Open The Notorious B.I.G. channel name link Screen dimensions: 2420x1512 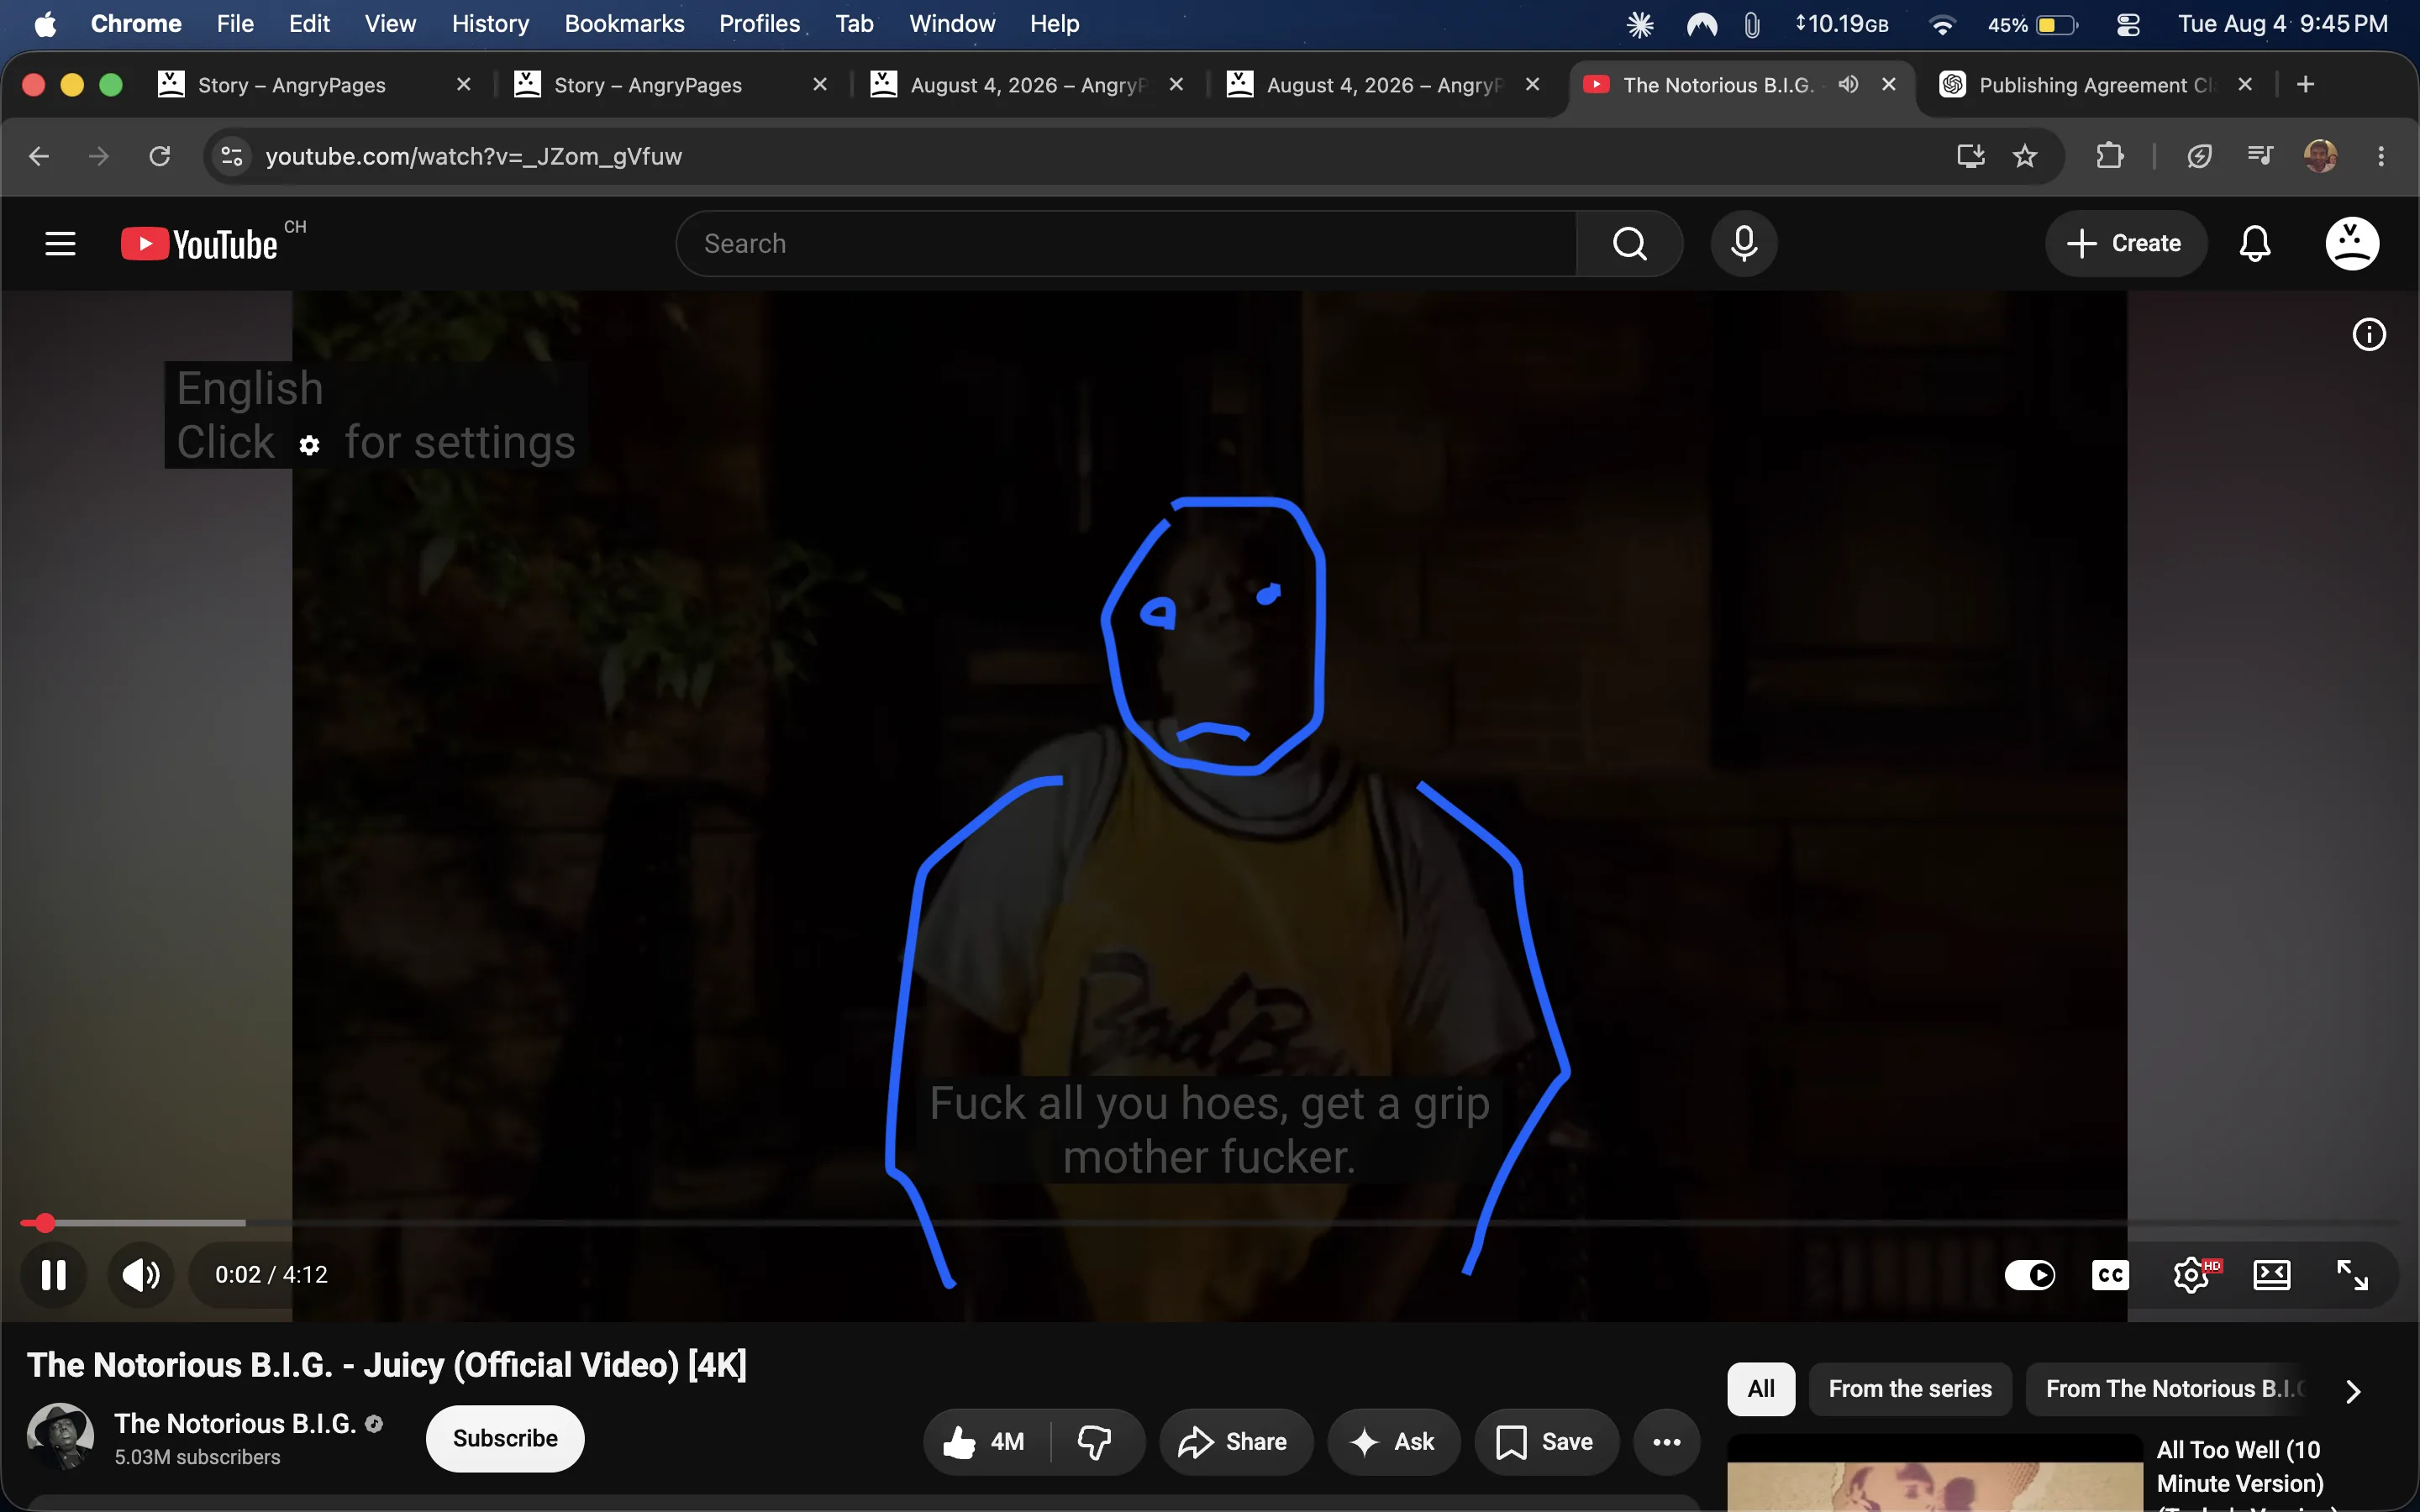point(235,1424)
